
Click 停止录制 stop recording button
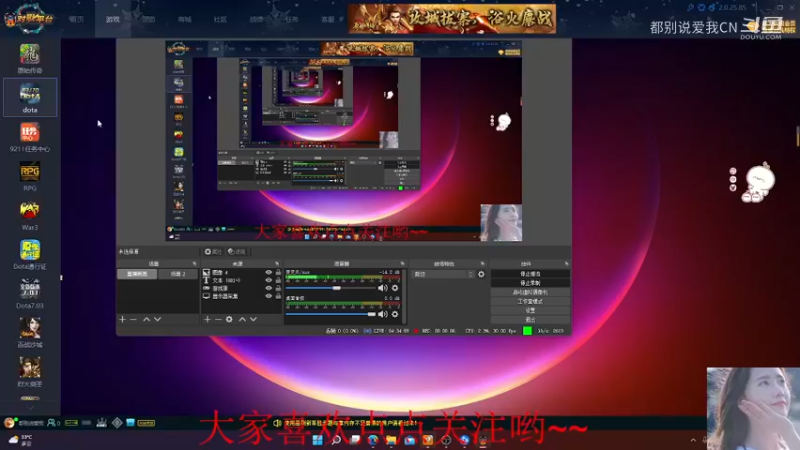(x=530, y=283)
